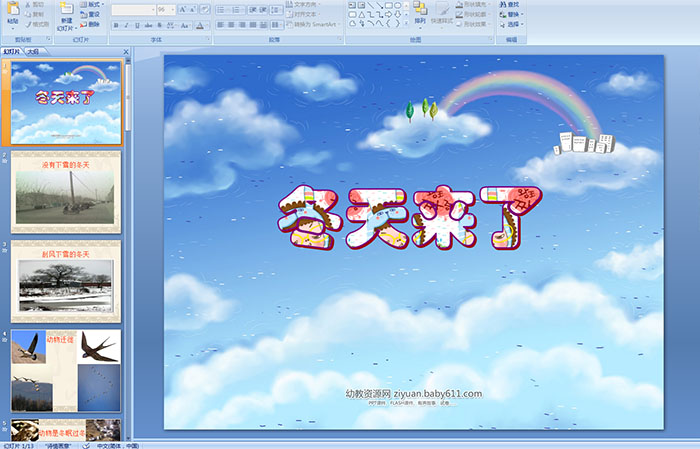
Task: Select the Left Brace shape
Action: pos(388,23)
